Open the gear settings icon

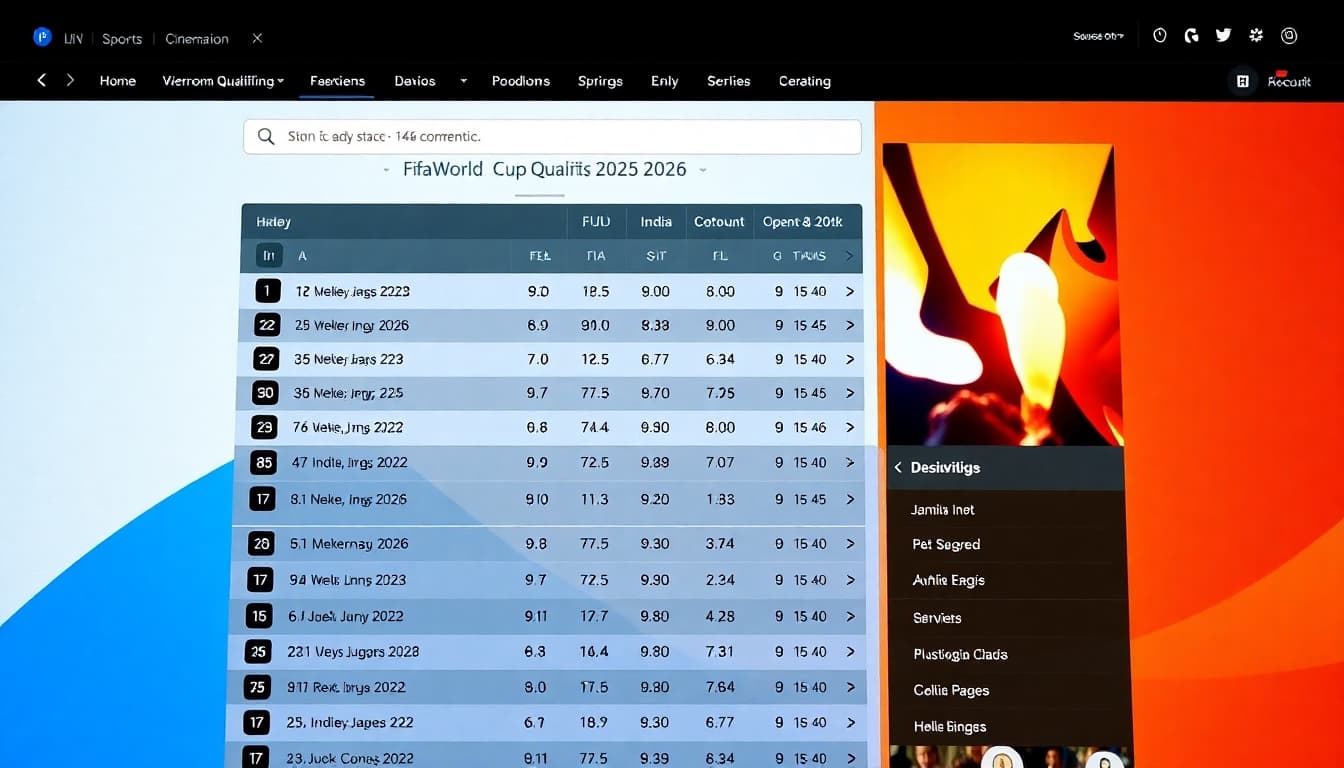click(1256, 36)
